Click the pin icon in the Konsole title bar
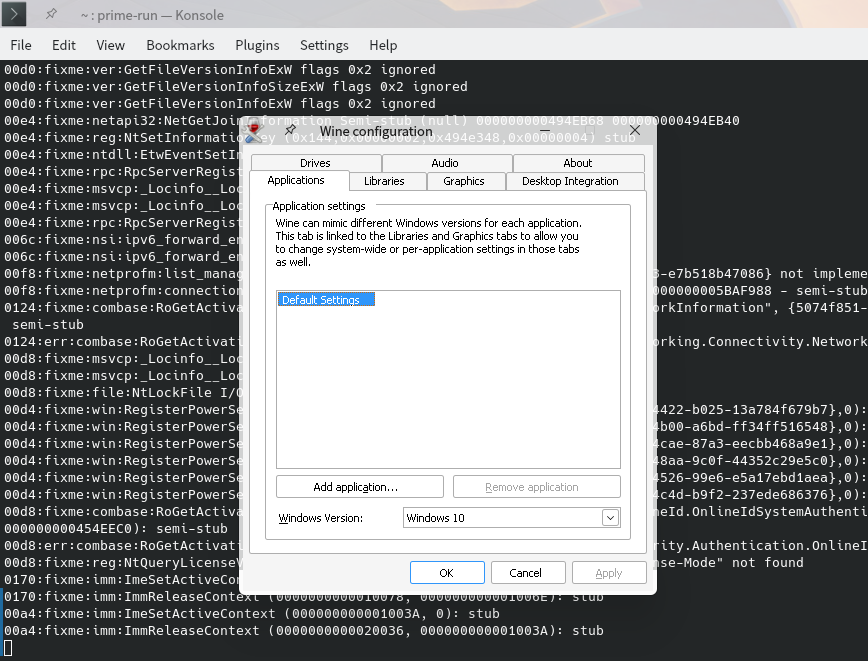868x661 pixels. pos(51,14)
